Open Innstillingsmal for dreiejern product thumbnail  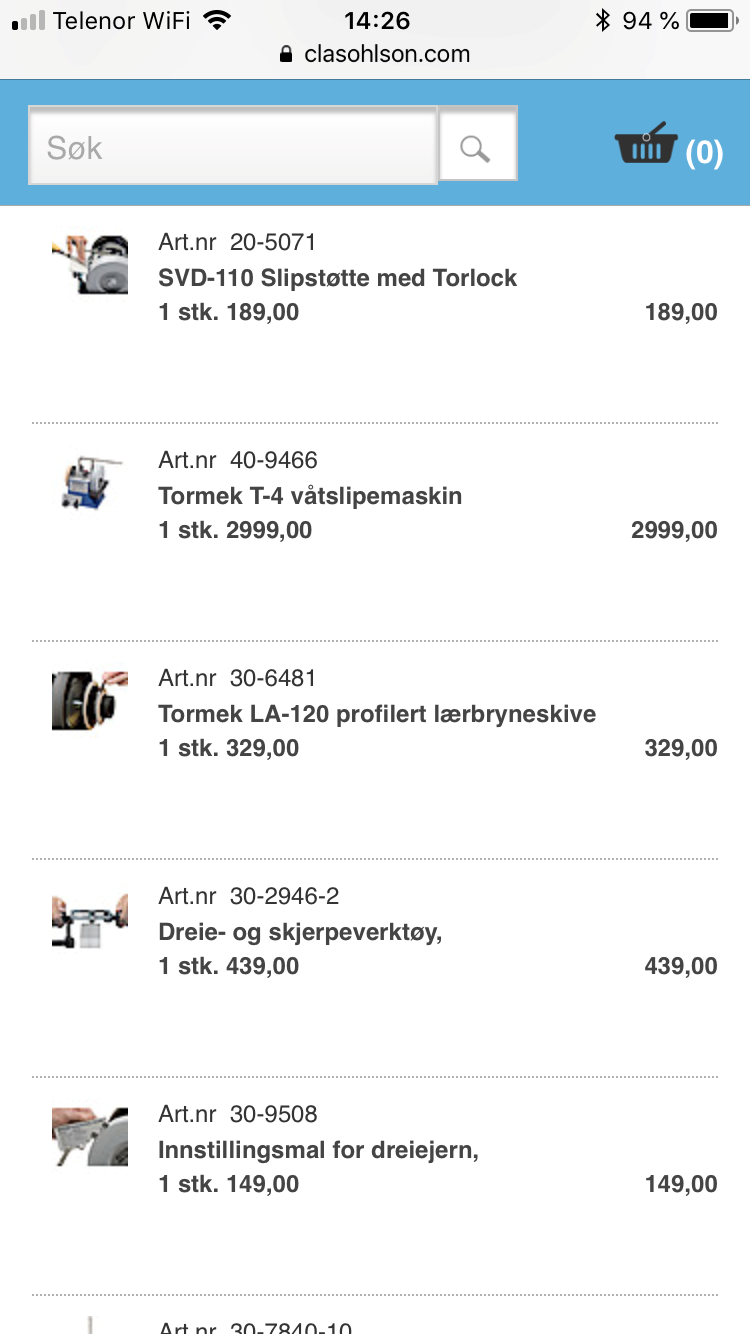pyautogui.click(x=90, y=1136)
